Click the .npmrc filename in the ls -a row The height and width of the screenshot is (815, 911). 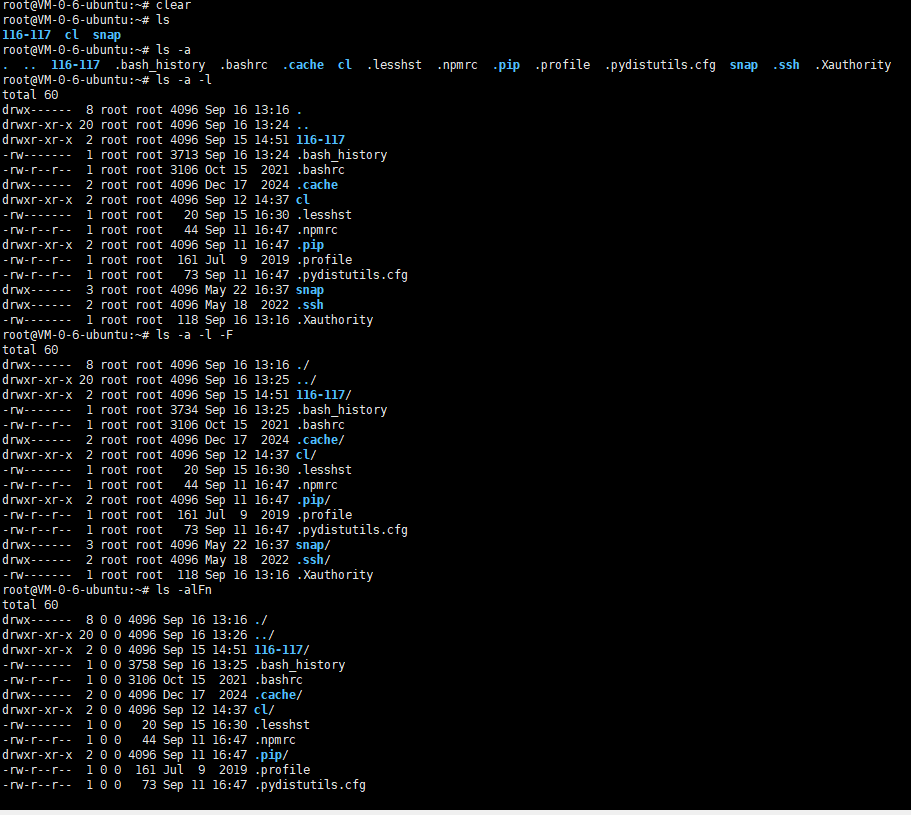(457, 65)
